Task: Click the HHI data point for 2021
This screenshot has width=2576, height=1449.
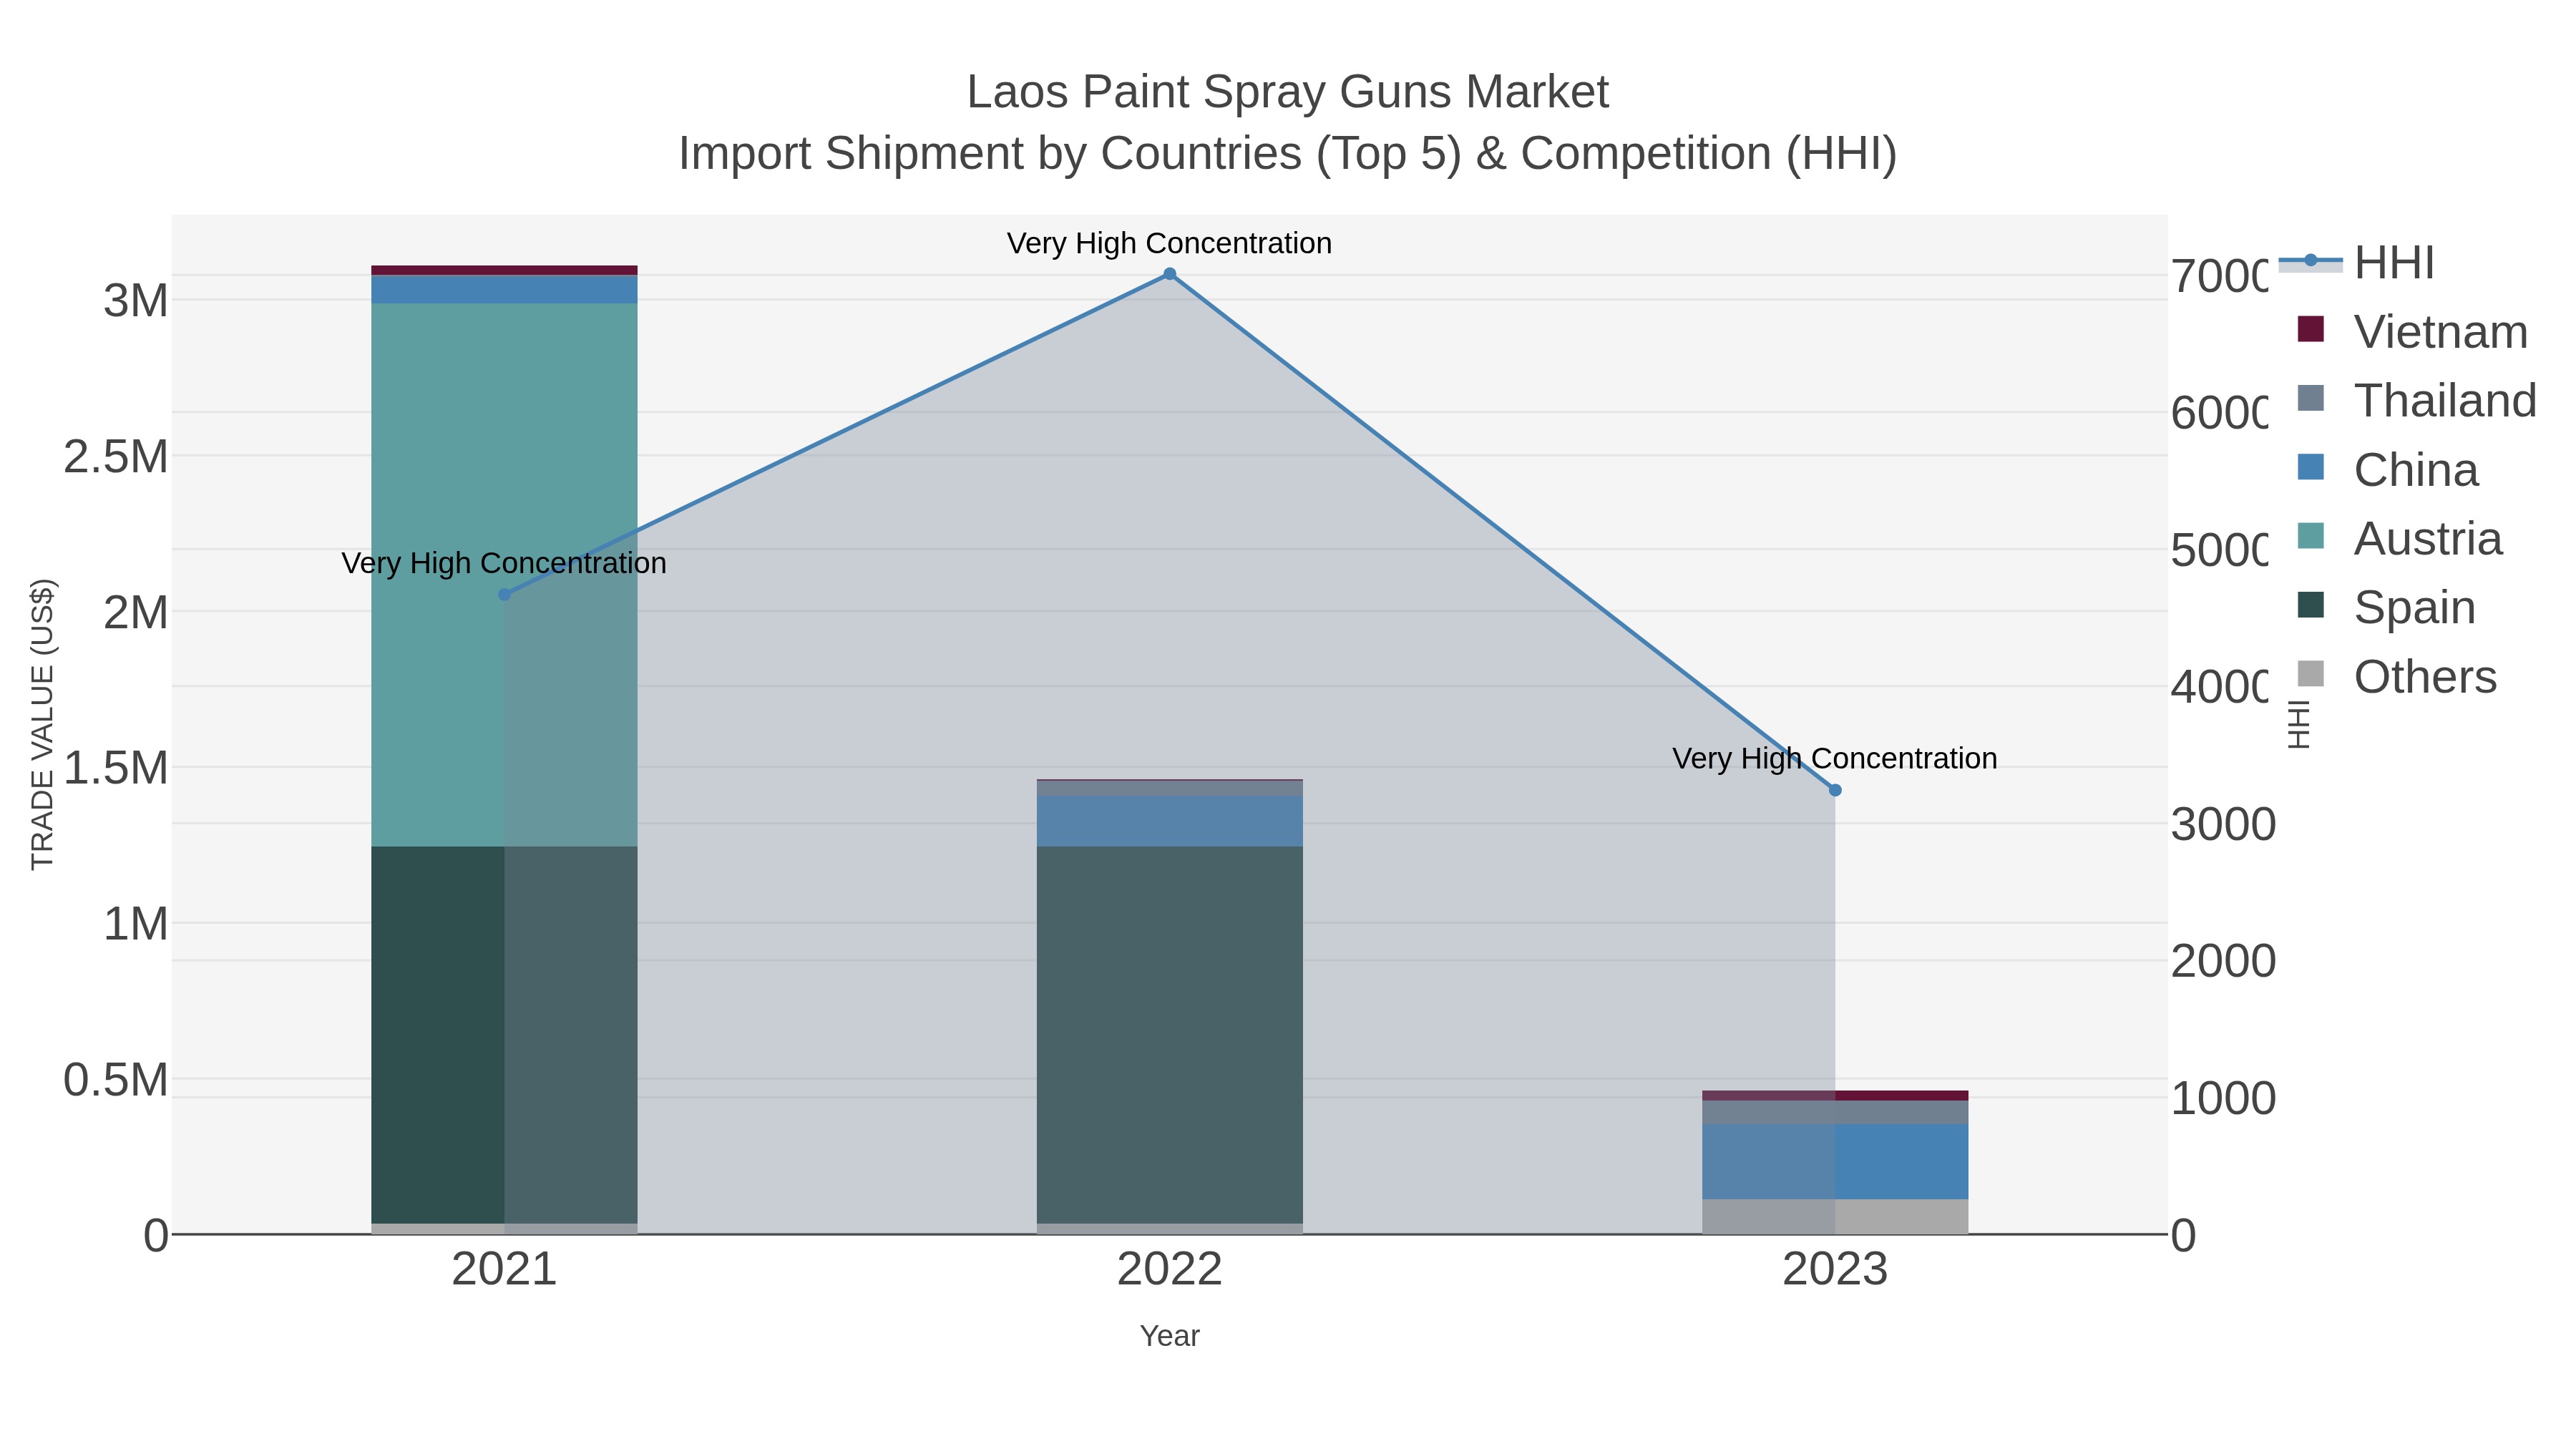Action: [x=504, y=595]
